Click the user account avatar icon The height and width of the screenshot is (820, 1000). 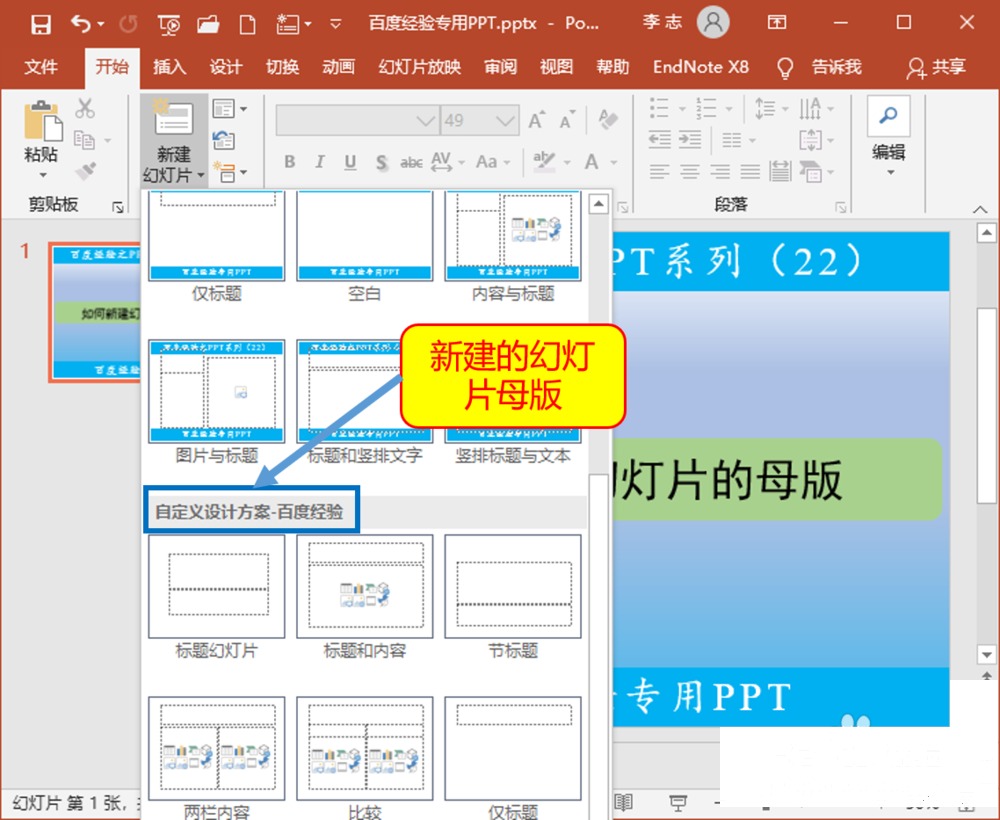click(712, 23)
